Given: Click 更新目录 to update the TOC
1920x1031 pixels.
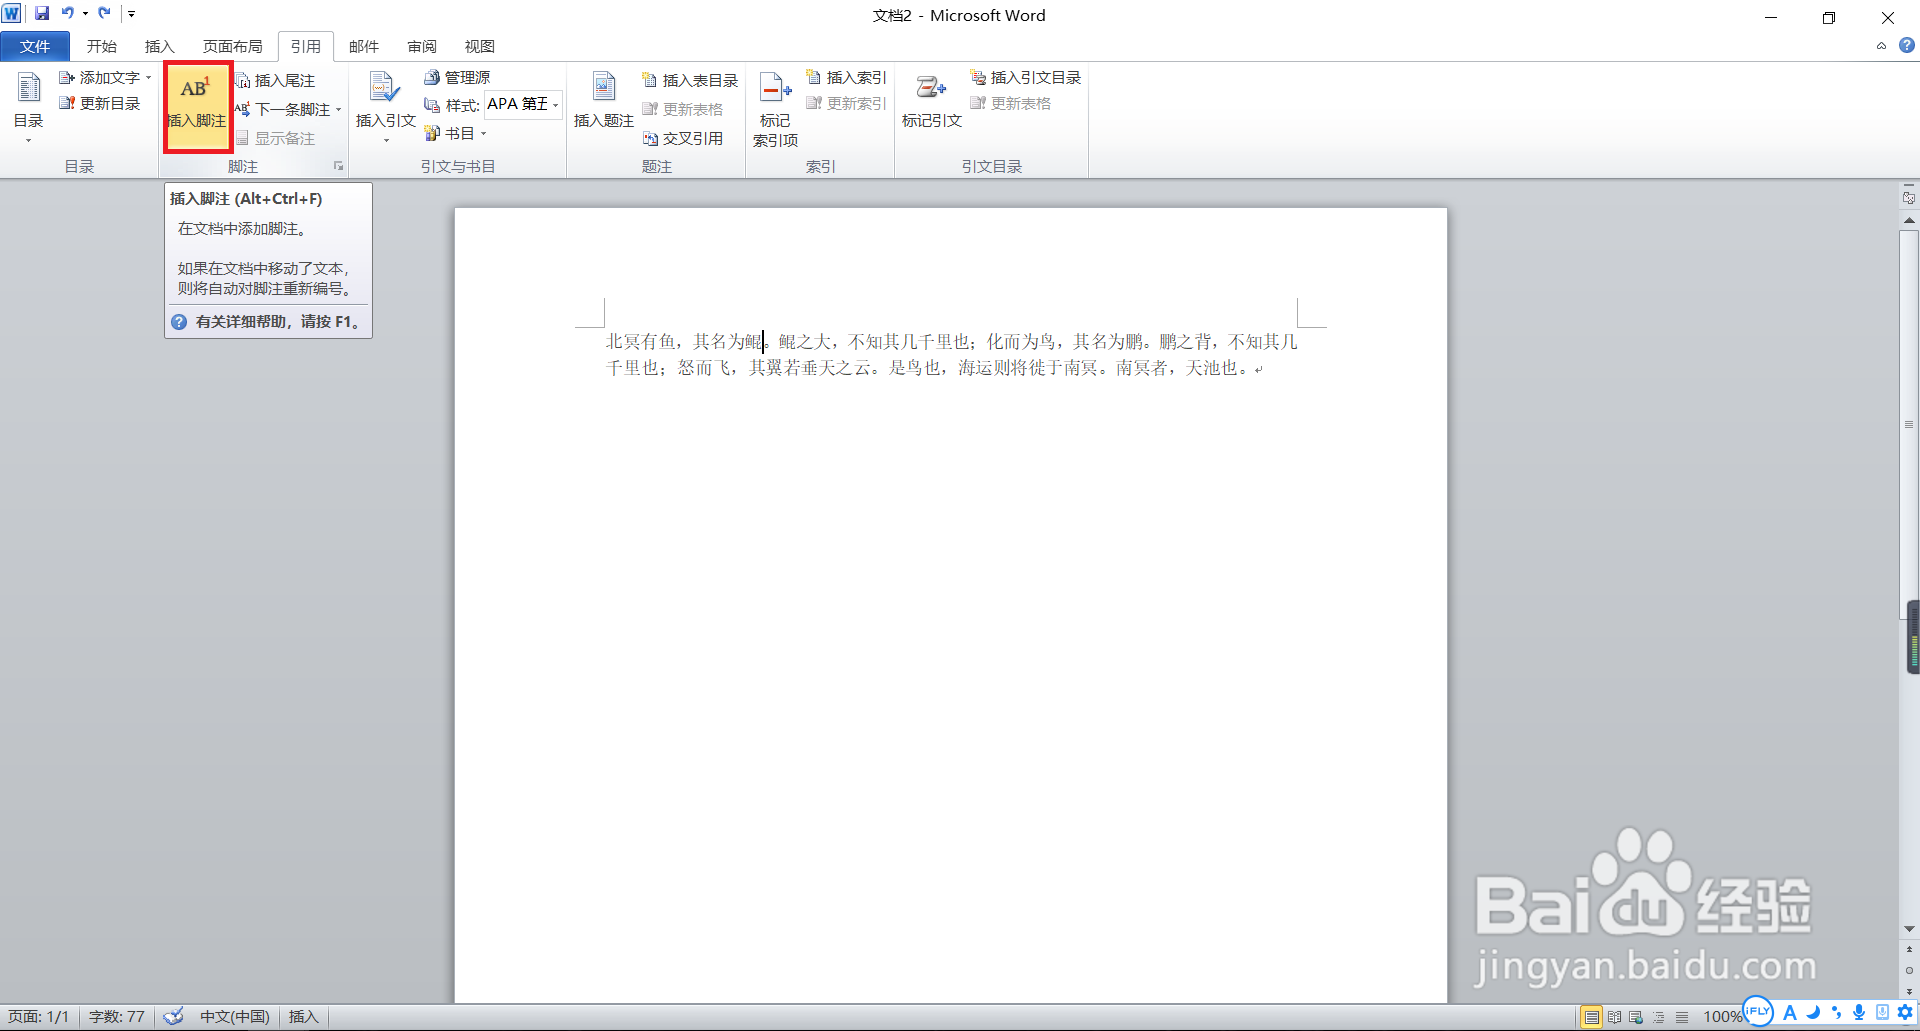Looking at the screenshot, I should [100, 103].
